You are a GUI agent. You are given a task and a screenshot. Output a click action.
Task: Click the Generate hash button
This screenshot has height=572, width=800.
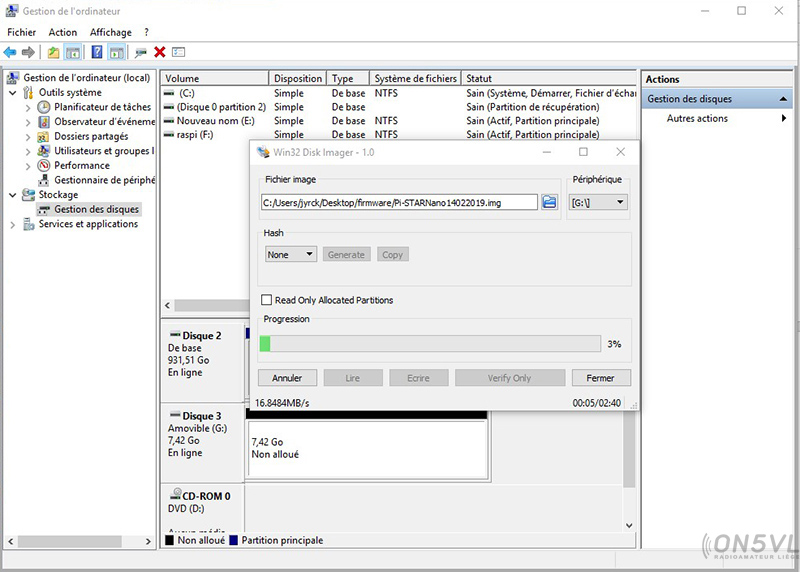tap(346, 254)
